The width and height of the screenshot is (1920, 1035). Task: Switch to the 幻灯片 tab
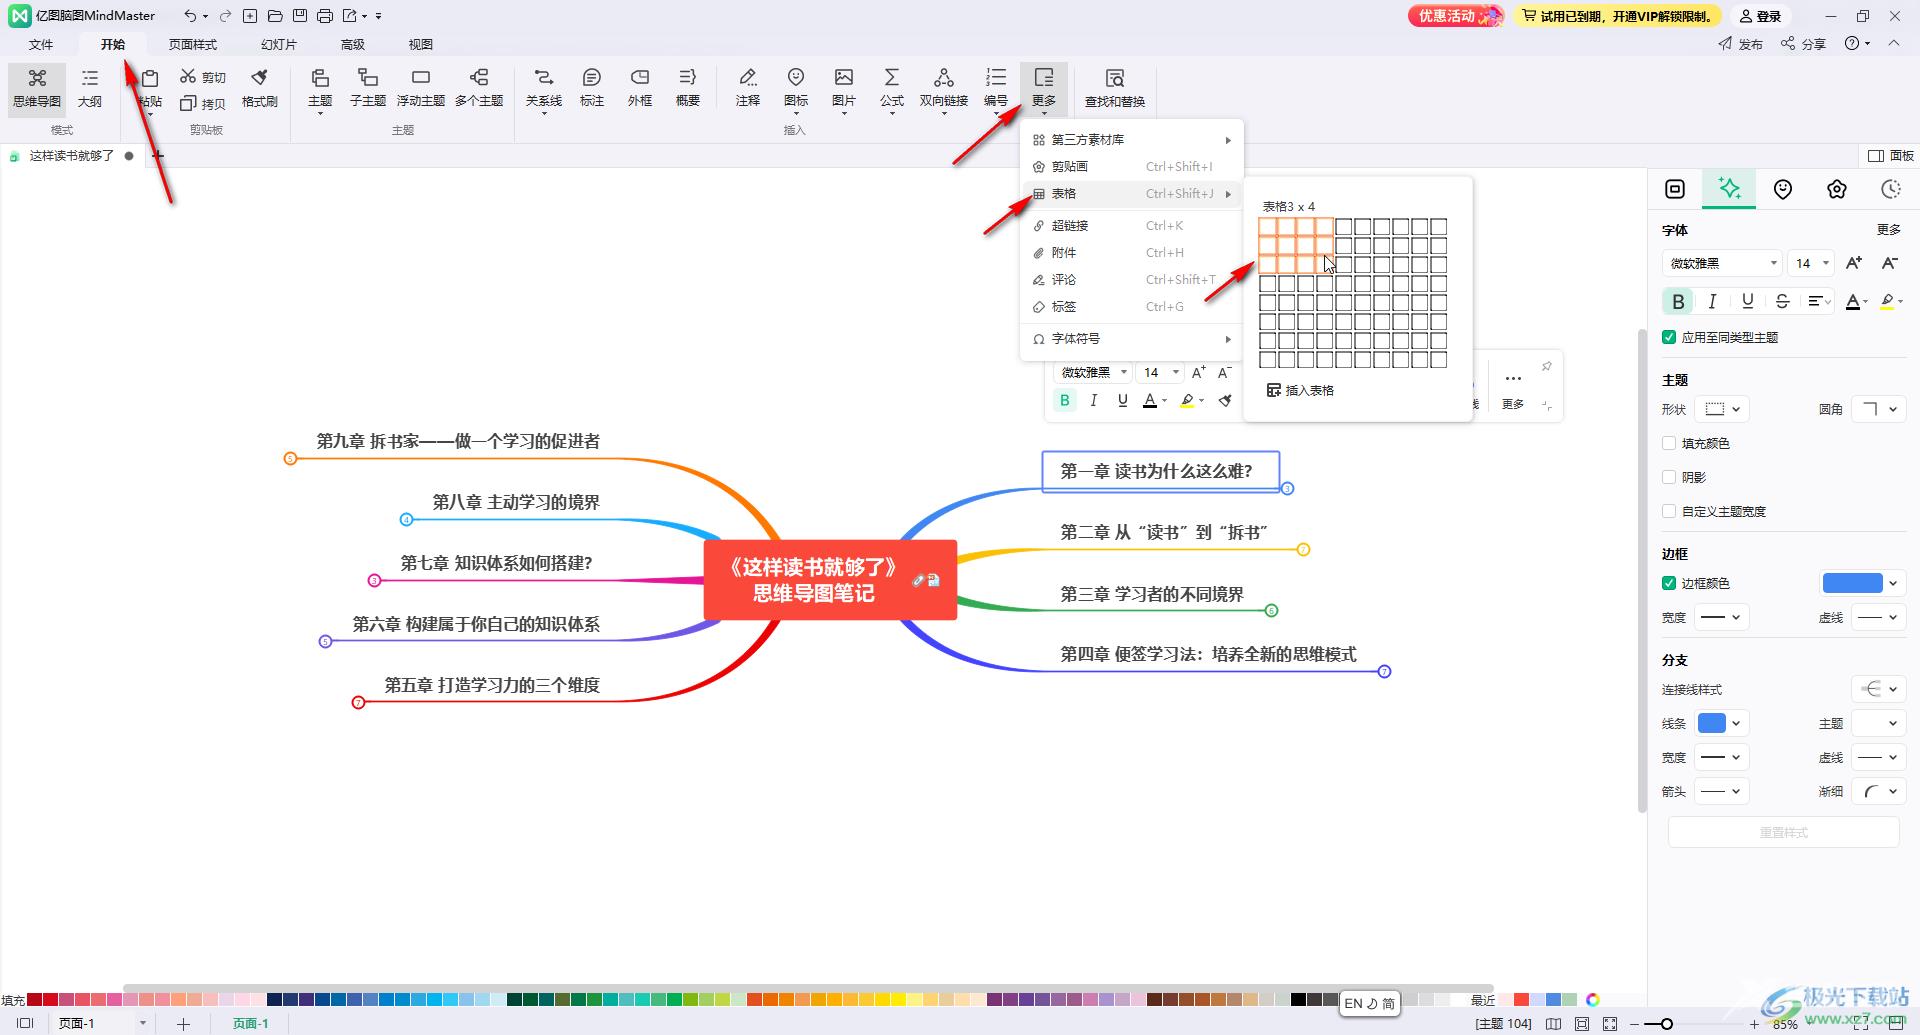(x=278, y=44)
